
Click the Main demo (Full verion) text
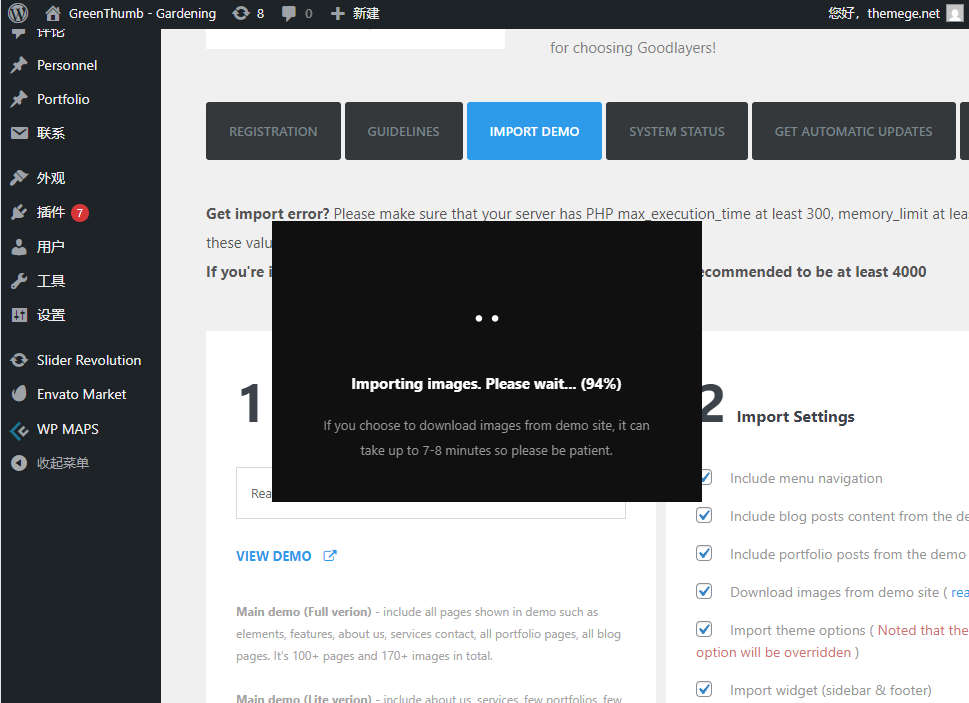(303, 612)
